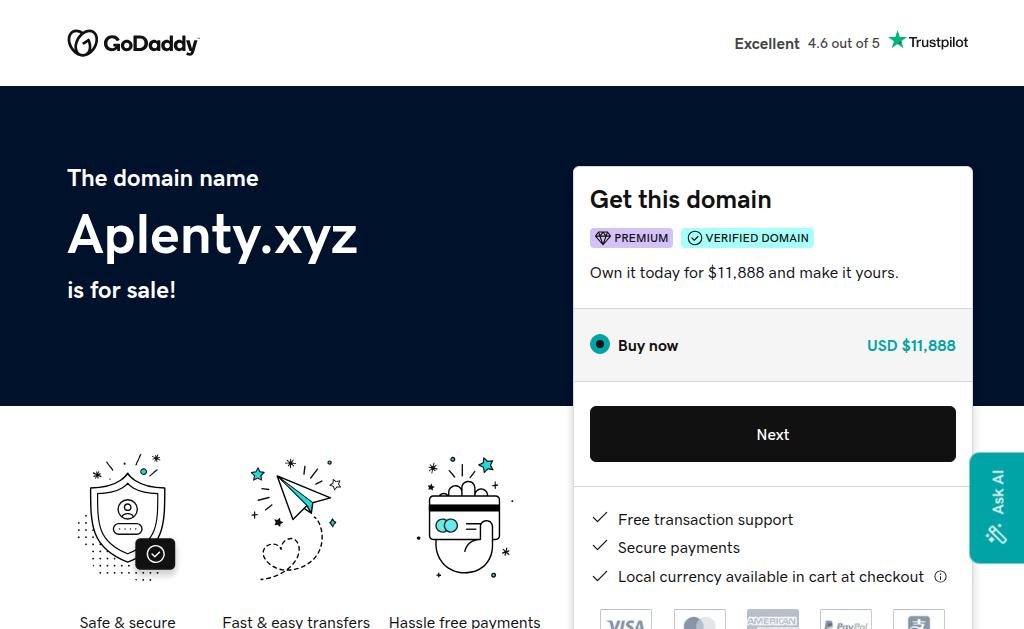Click the Get this domain heading
The width and height of the screenshot is (1024, 629).
coord(680,199)
